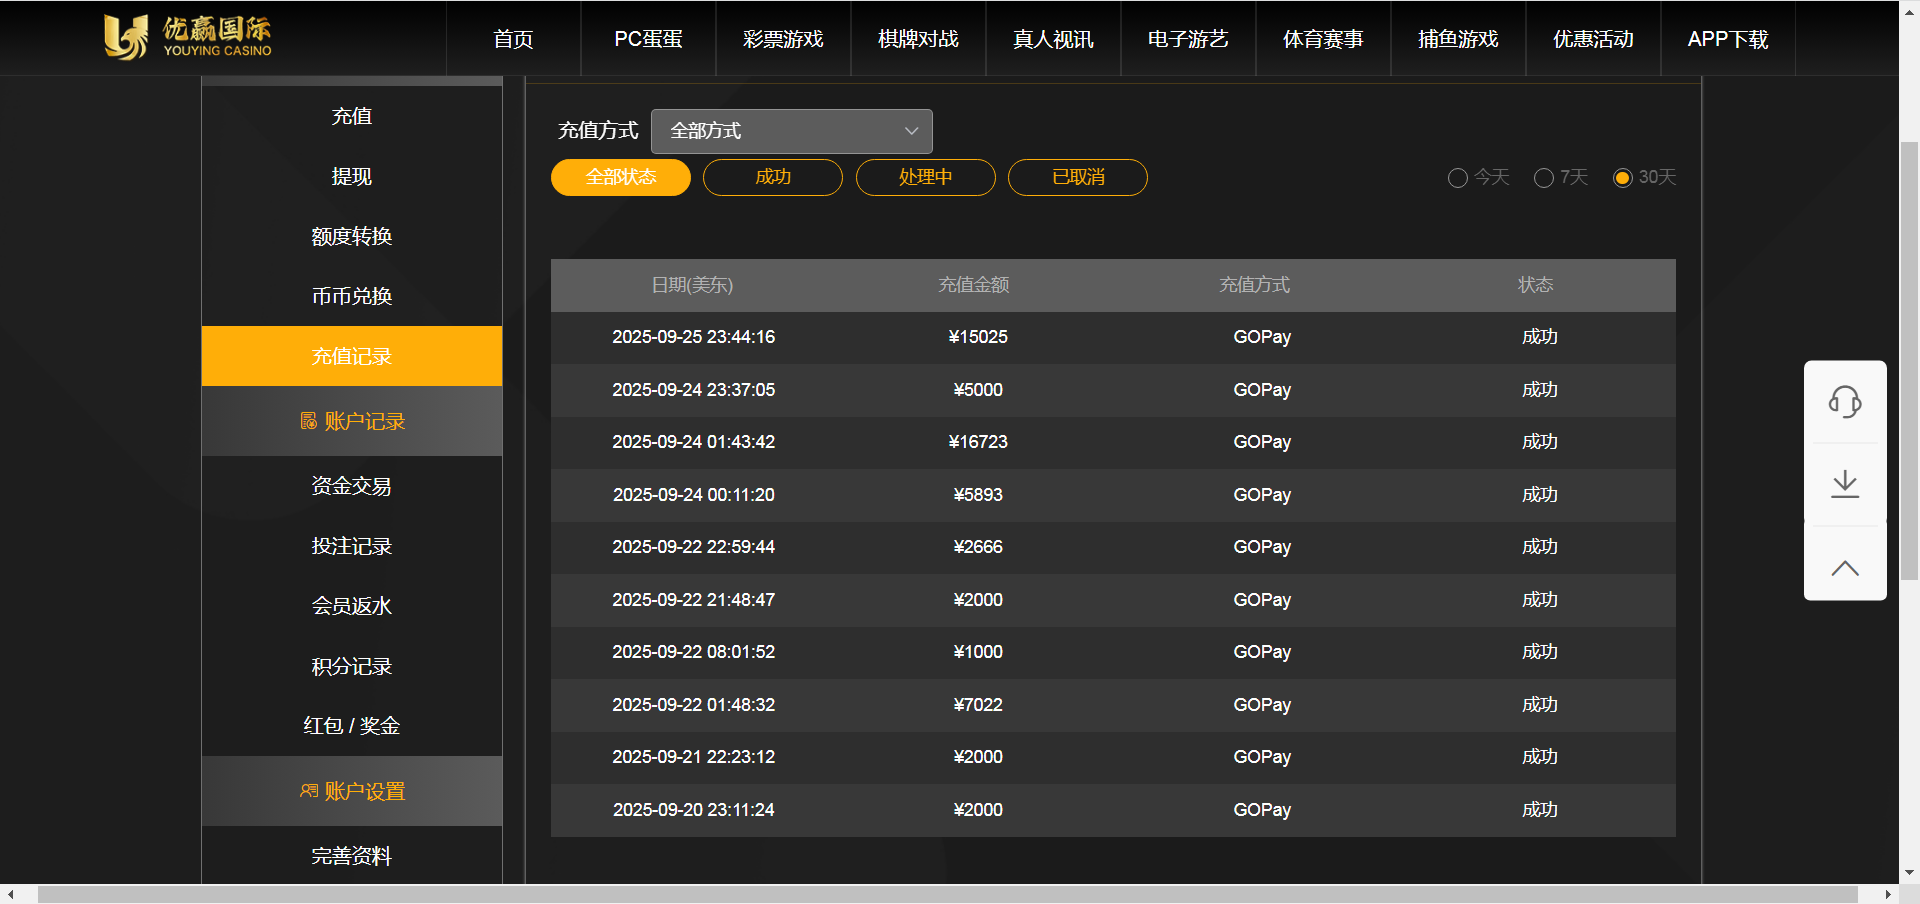The image size is (1920, 904).
Task: Click the 2025-09-25 ¥15025 record row
Action: [x=1112, y=337]
